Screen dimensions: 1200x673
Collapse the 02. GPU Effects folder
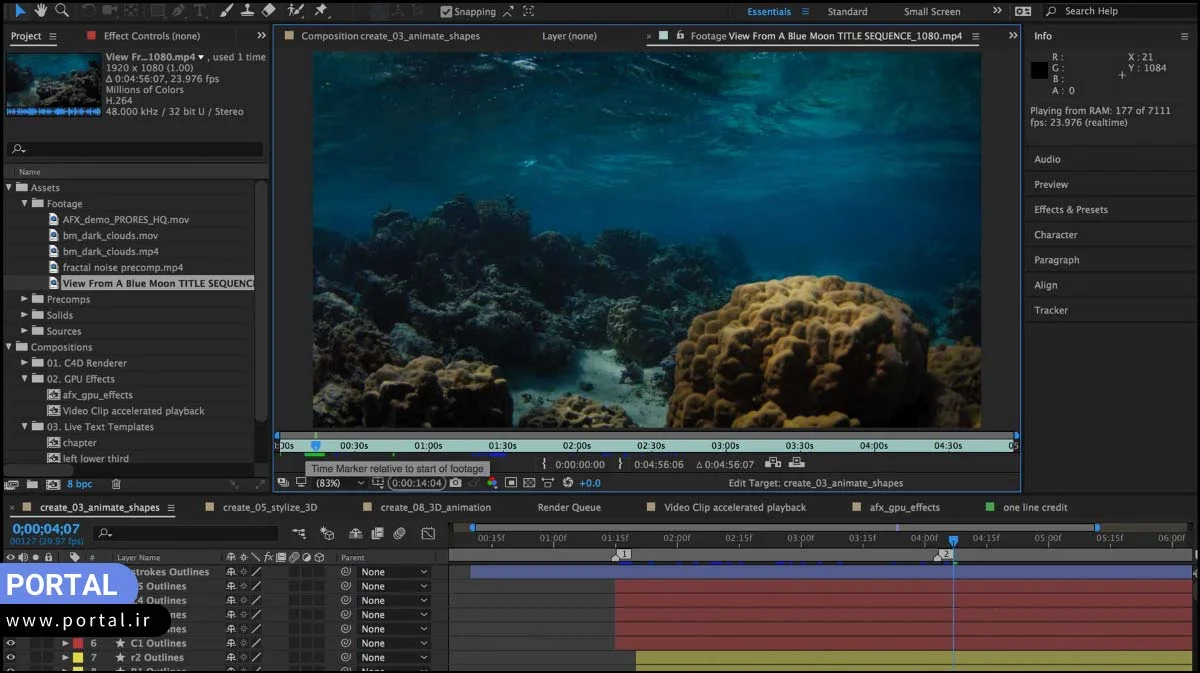pos(25,379)
